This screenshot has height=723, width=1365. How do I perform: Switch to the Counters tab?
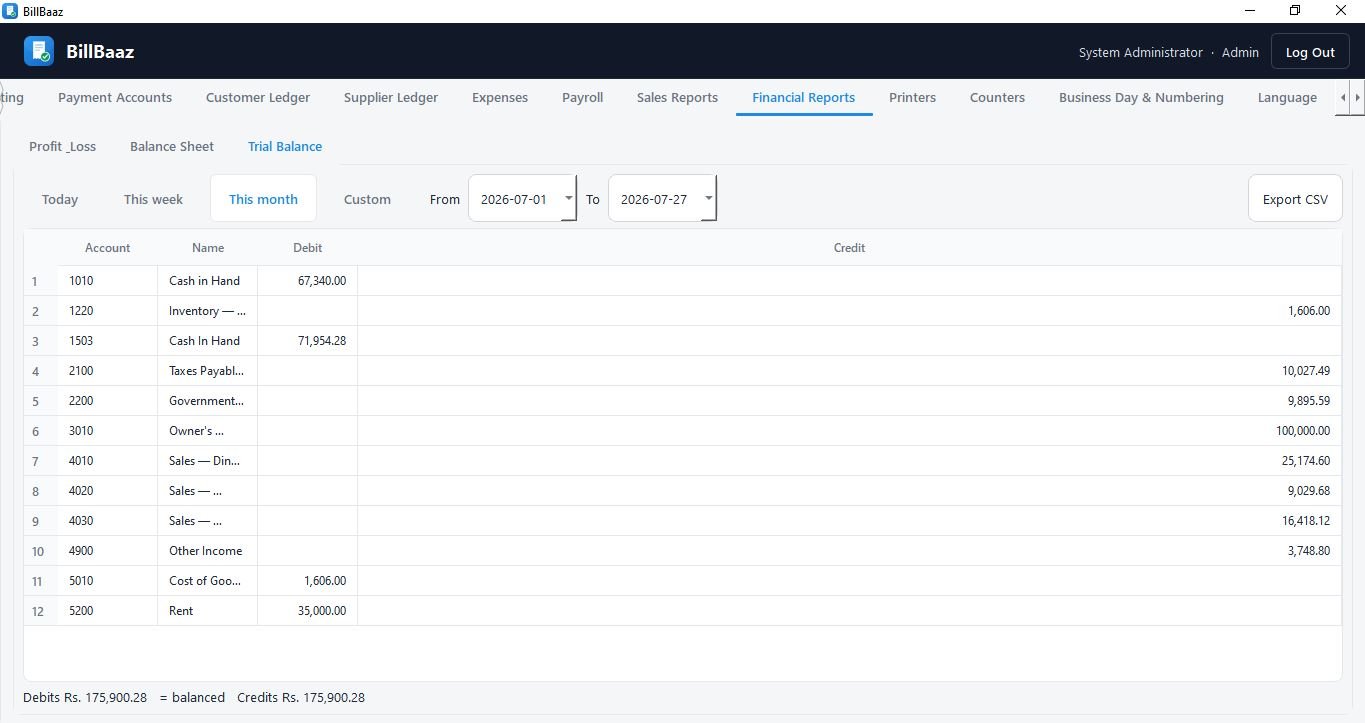(997, 97)
